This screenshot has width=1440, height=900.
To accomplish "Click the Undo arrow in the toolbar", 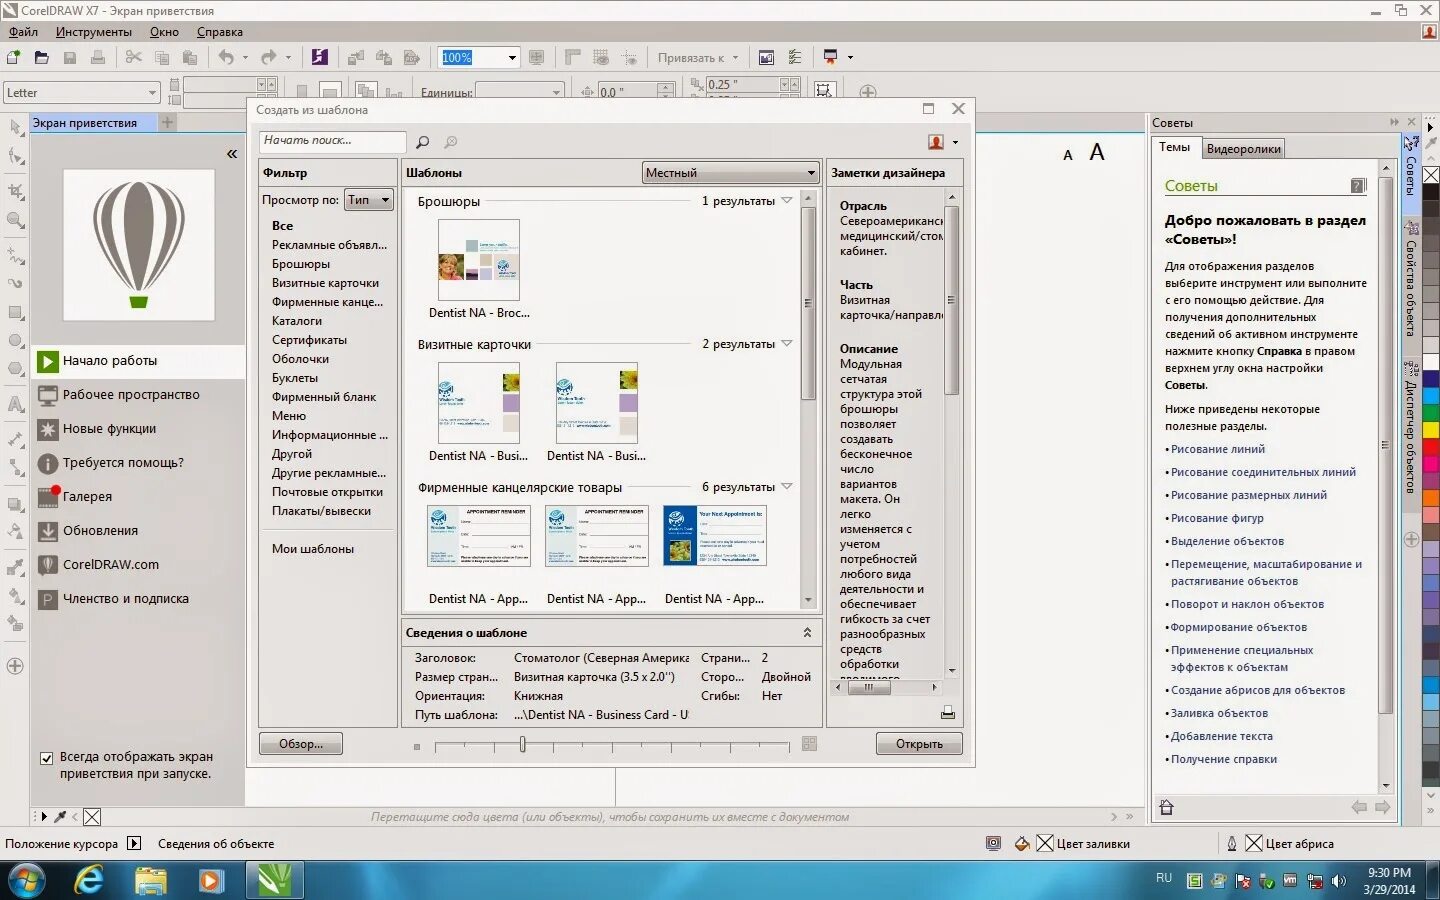I will coord(226,58).
